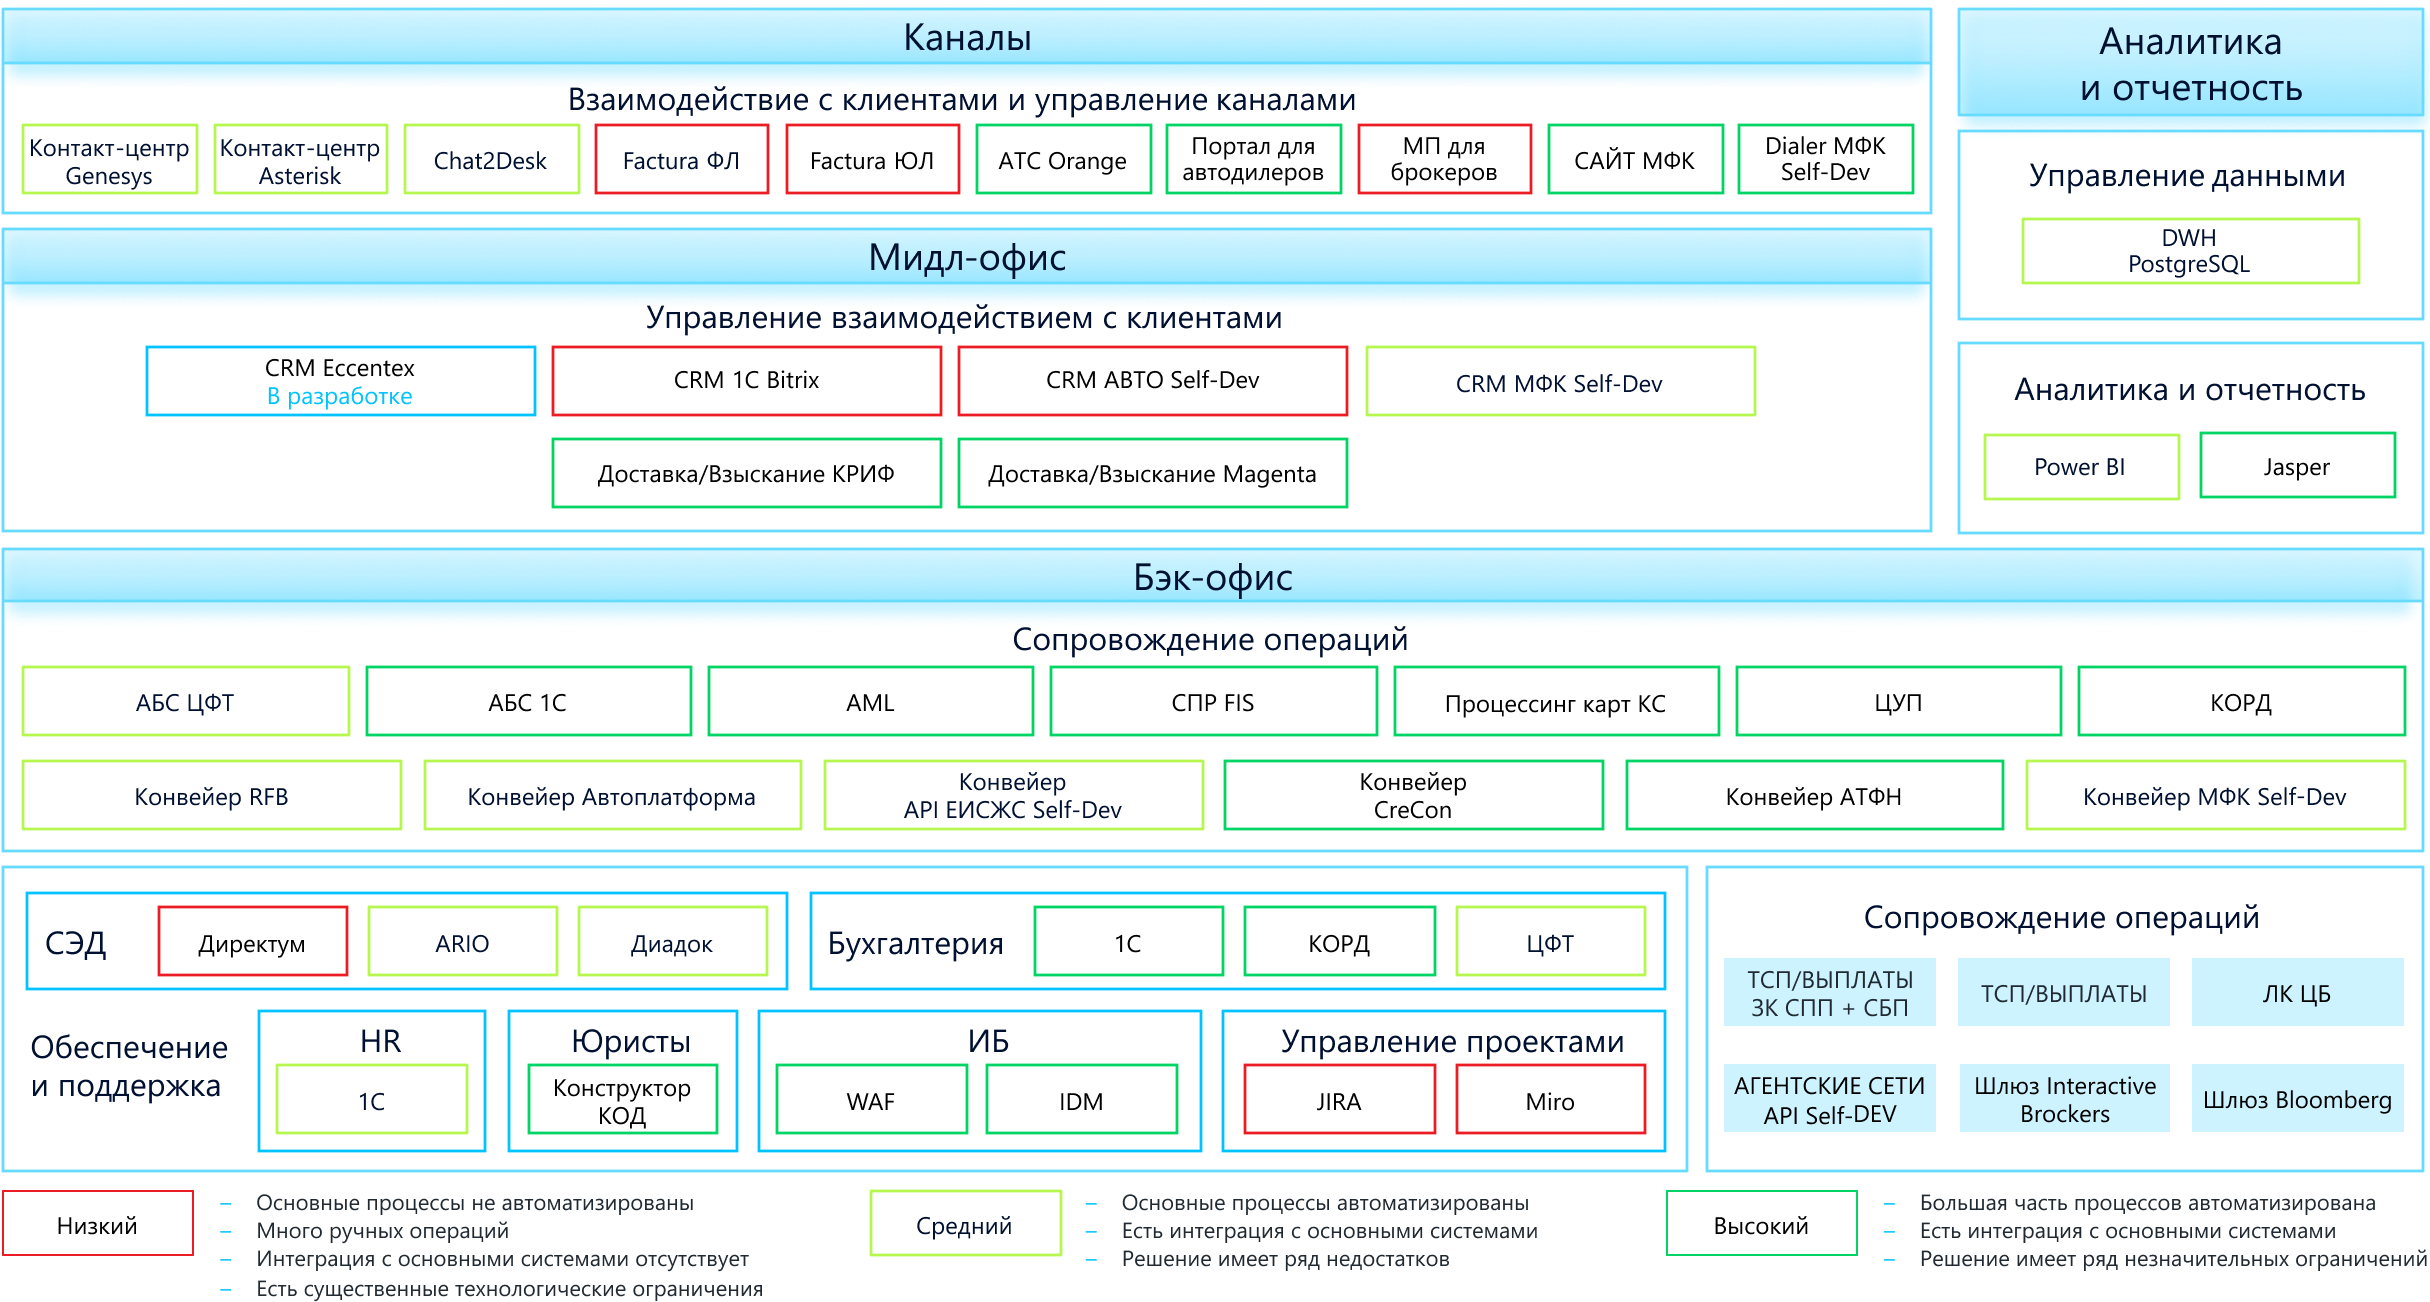Click the red Низкий legend box
Screen dimensions: 2430x1302
[98, 1223]
